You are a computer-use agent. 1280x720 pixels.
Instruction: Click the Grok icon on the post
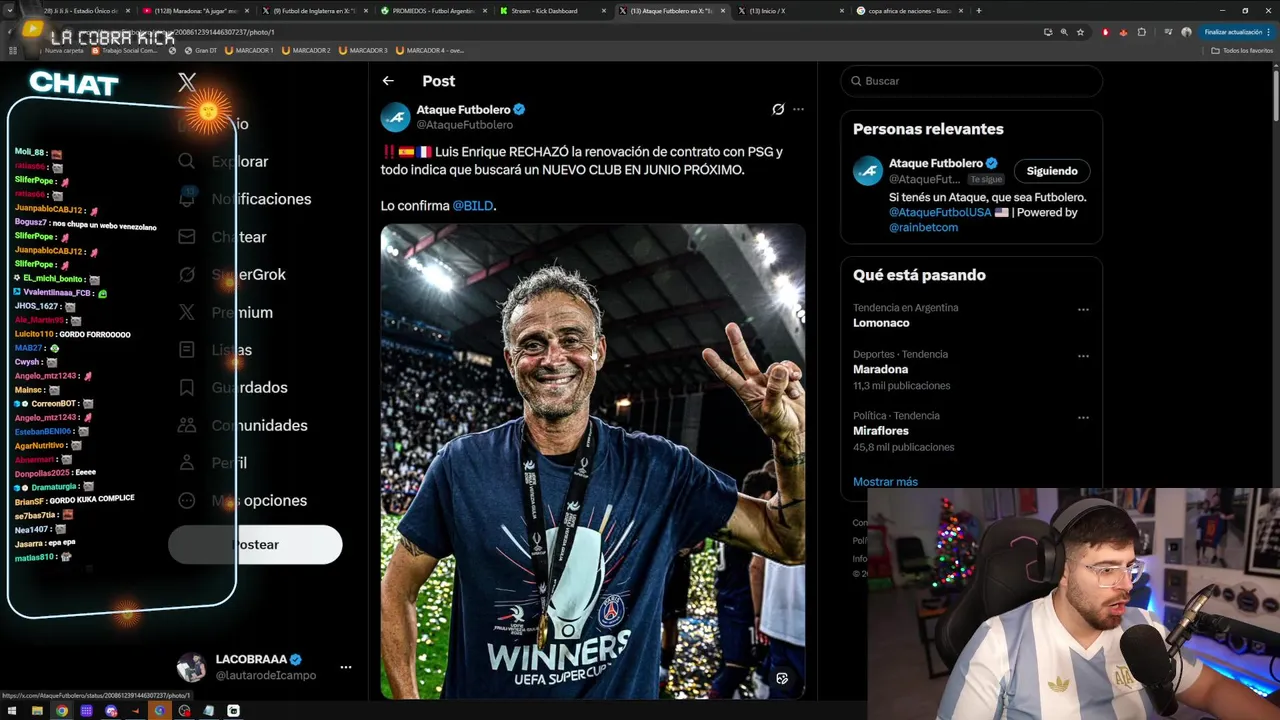click(778, 109)
